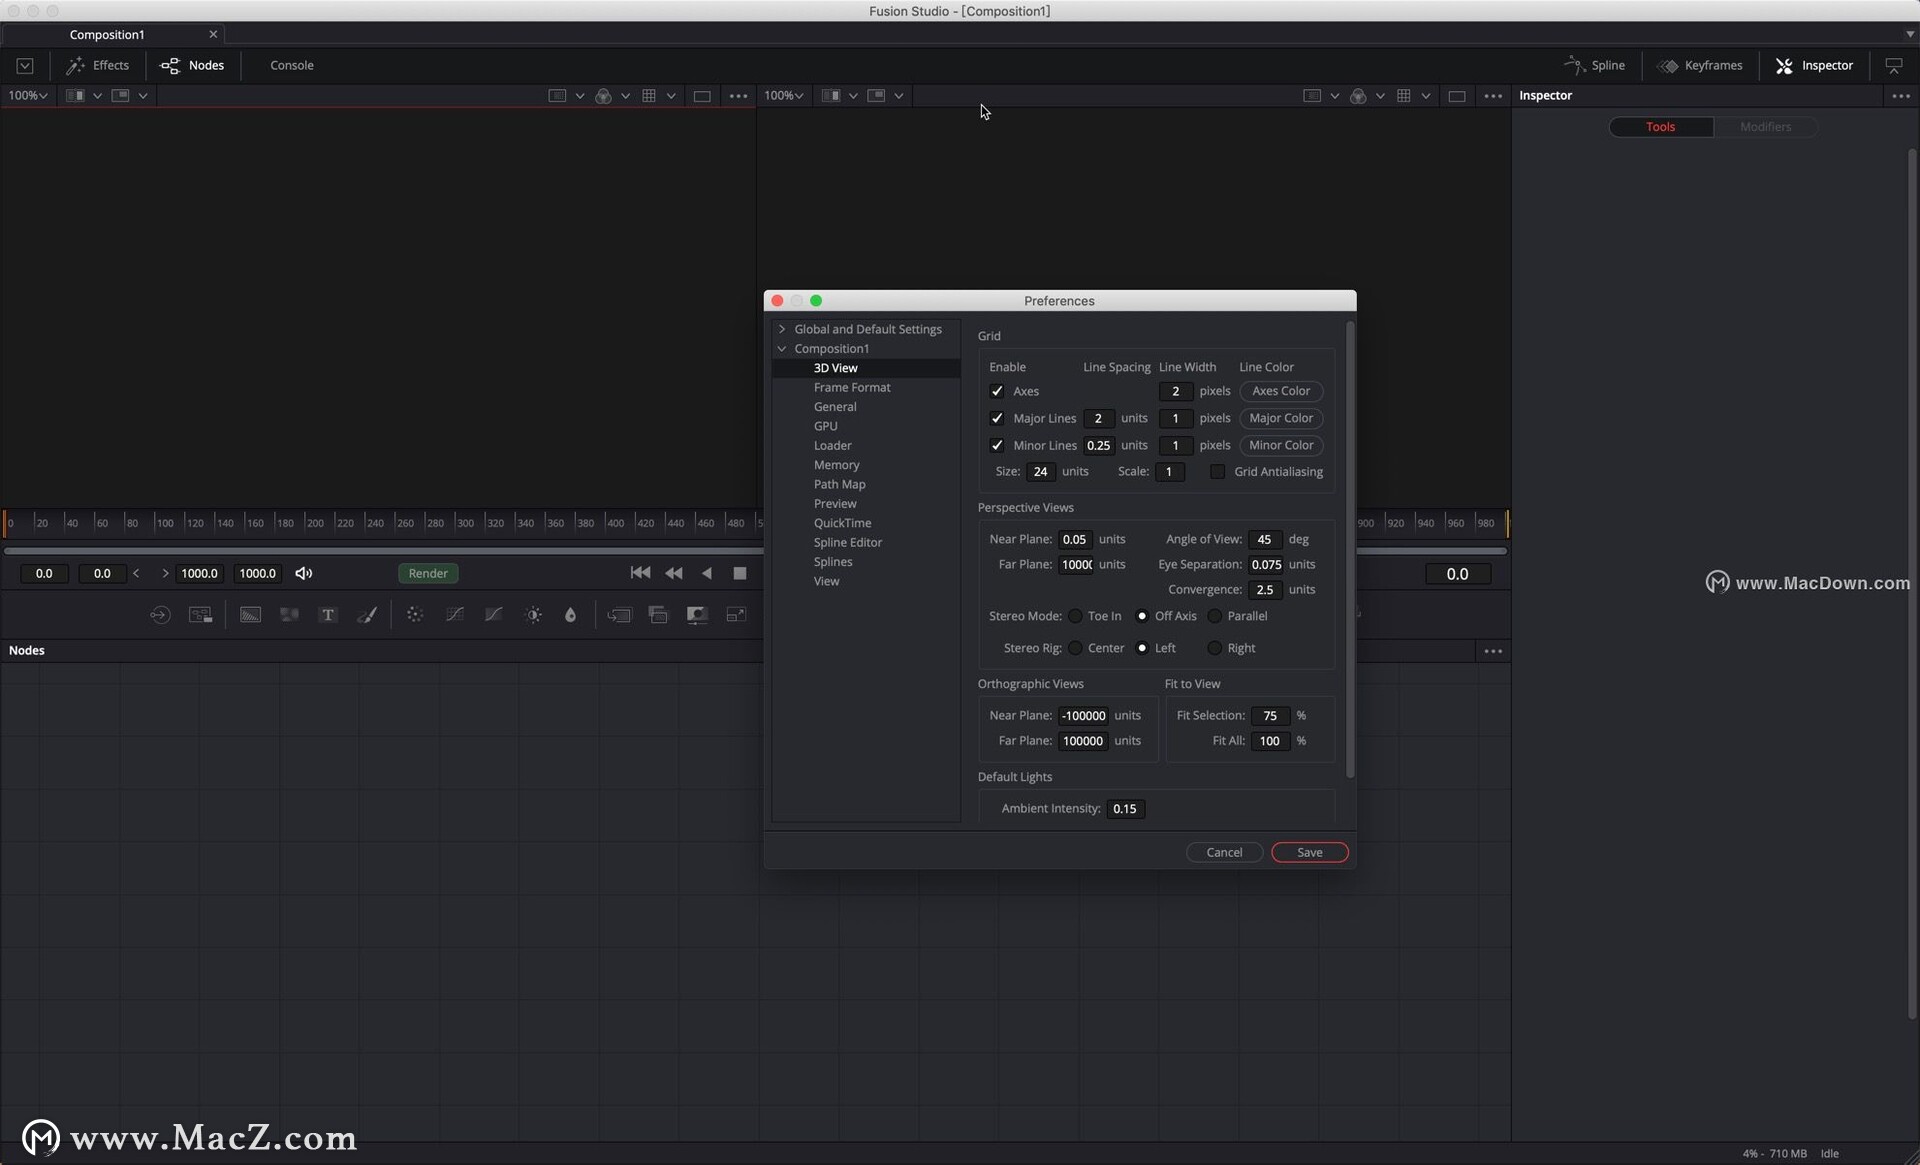The image size is (1920, 1165).
Task: Uncheck the Major Lines checkbox
Action: [997, 418]
